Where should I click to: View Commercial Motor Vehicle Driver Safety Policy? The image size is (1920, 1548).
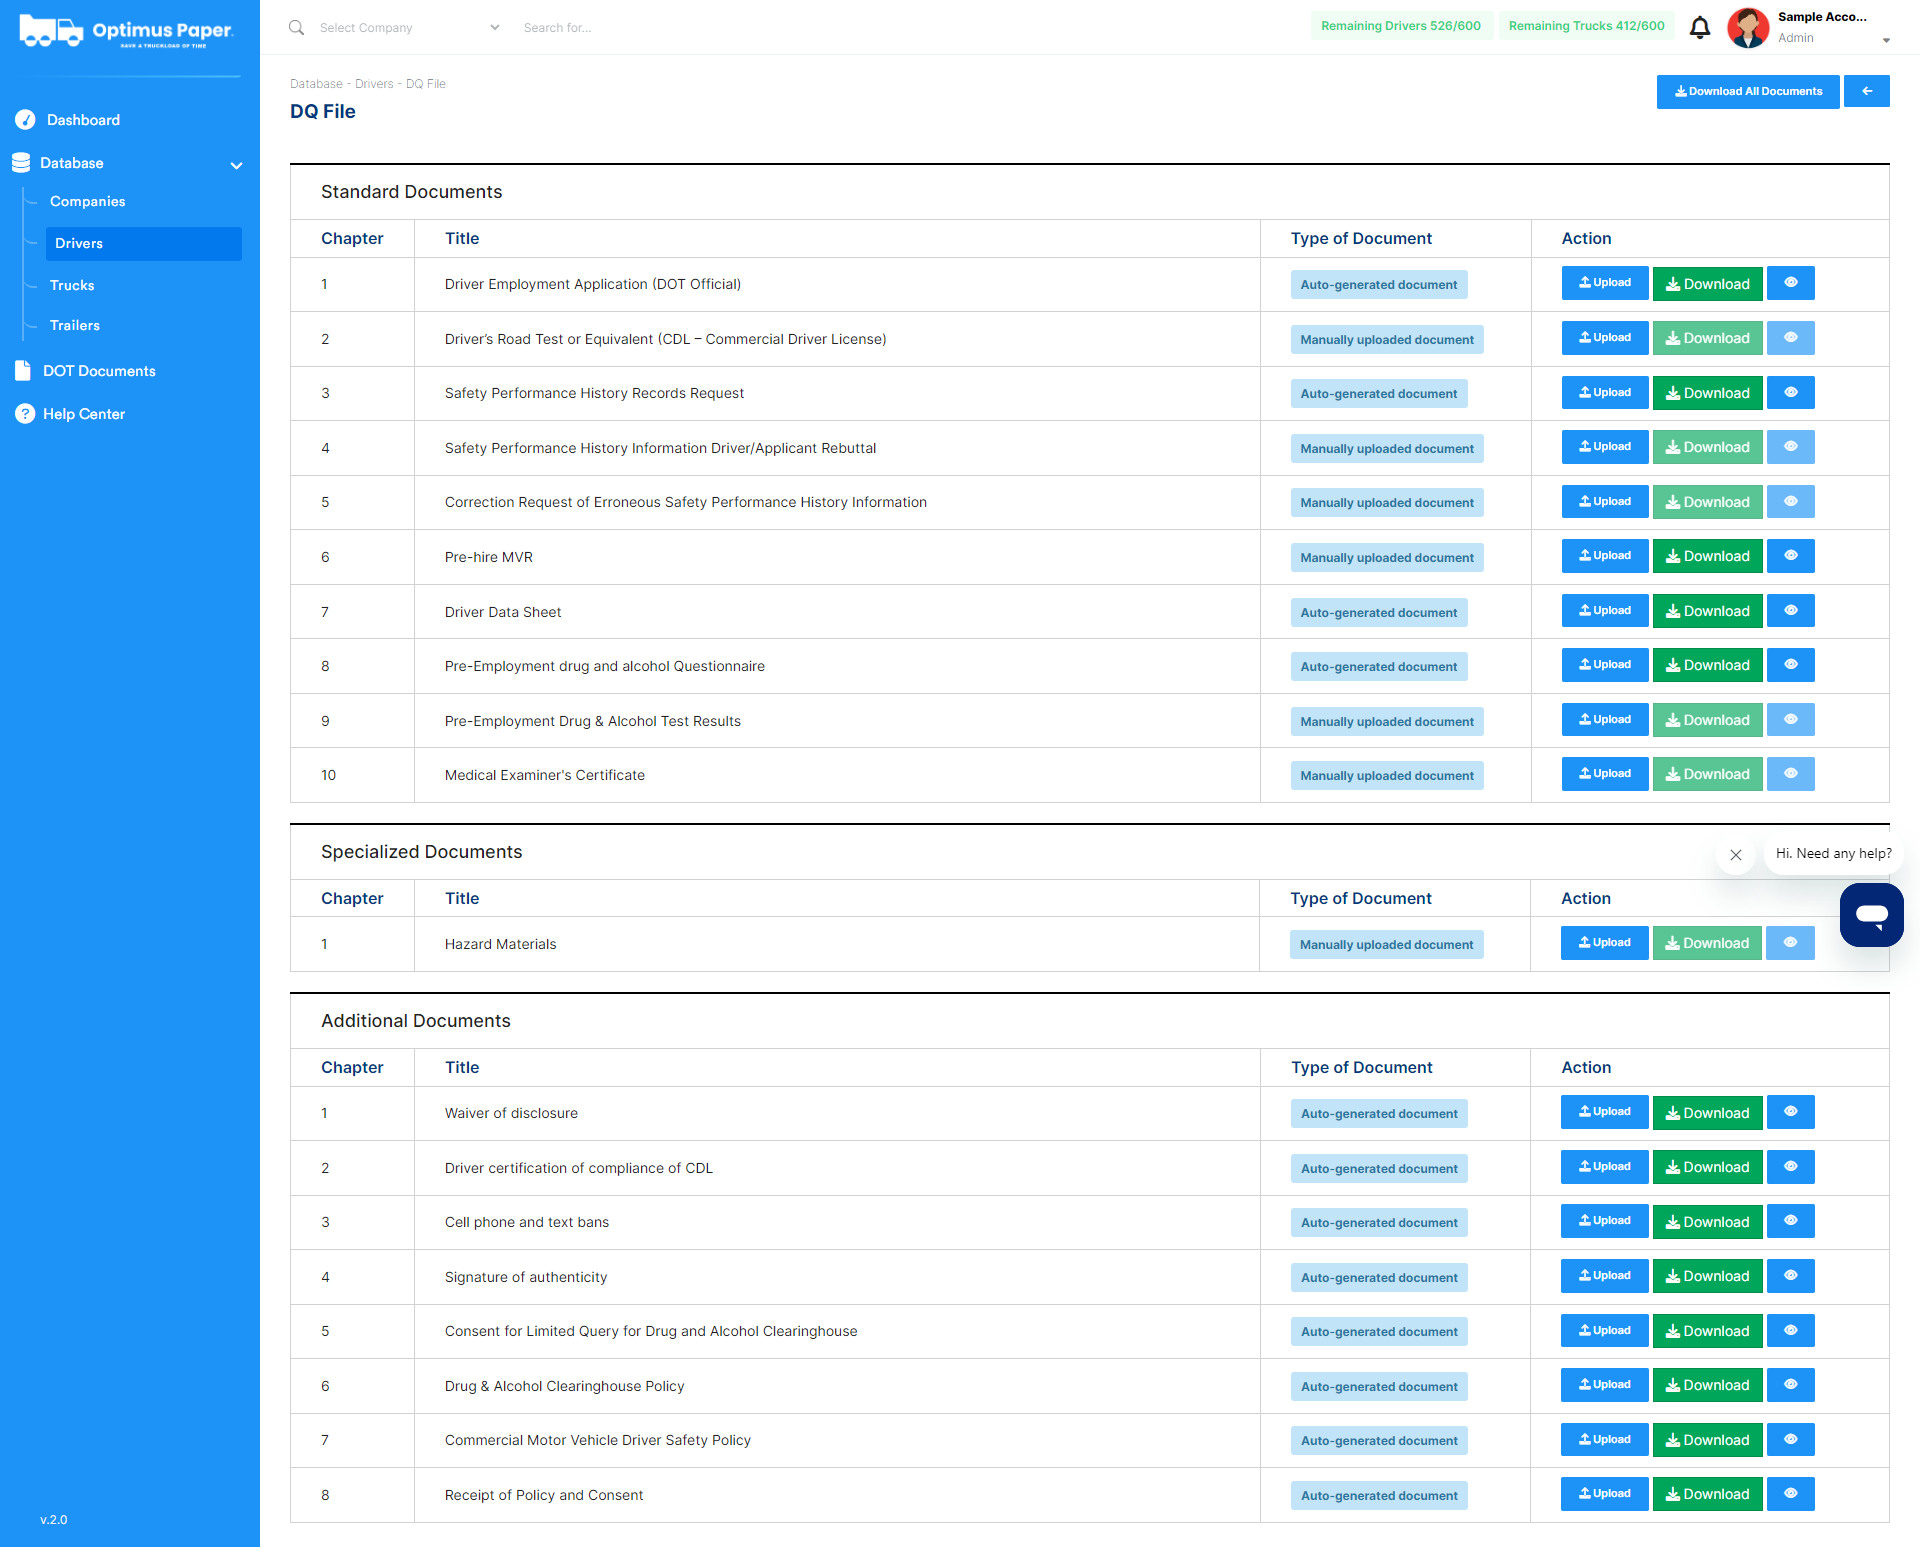pyautogui.click(x=1790, y=1440)
